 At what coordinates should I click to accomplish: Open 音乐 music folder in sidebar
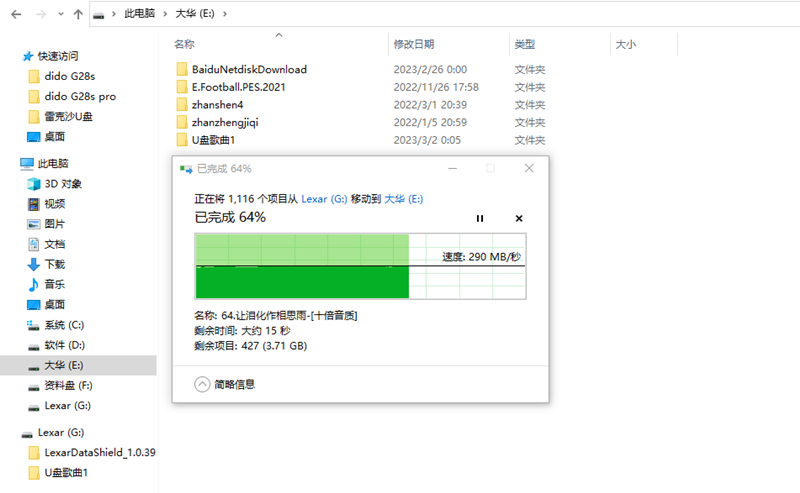(54, 284)
